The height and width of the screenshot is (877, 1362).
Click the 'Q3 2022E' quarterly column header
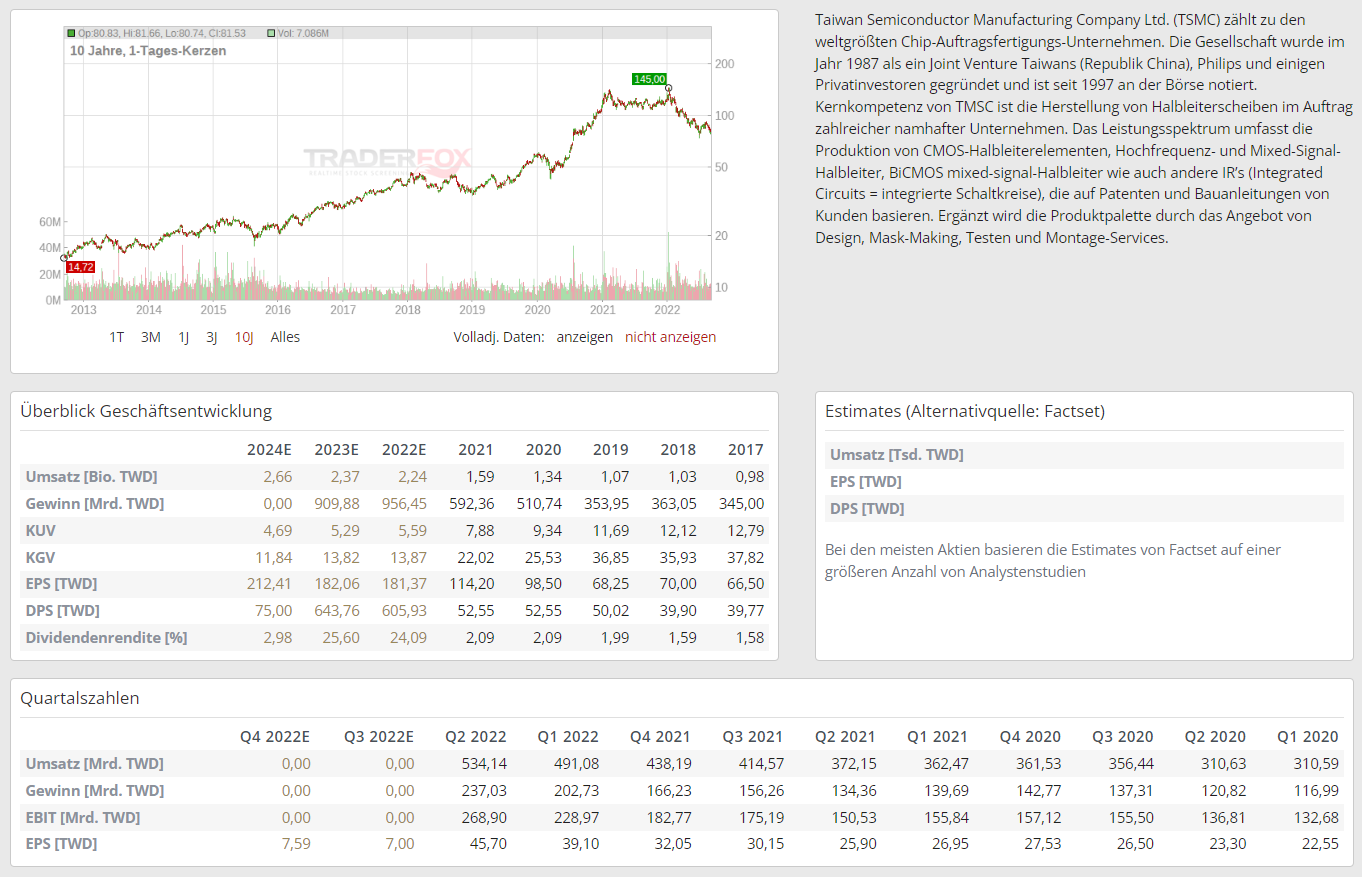pyautogui.click(x=379, y=736)
